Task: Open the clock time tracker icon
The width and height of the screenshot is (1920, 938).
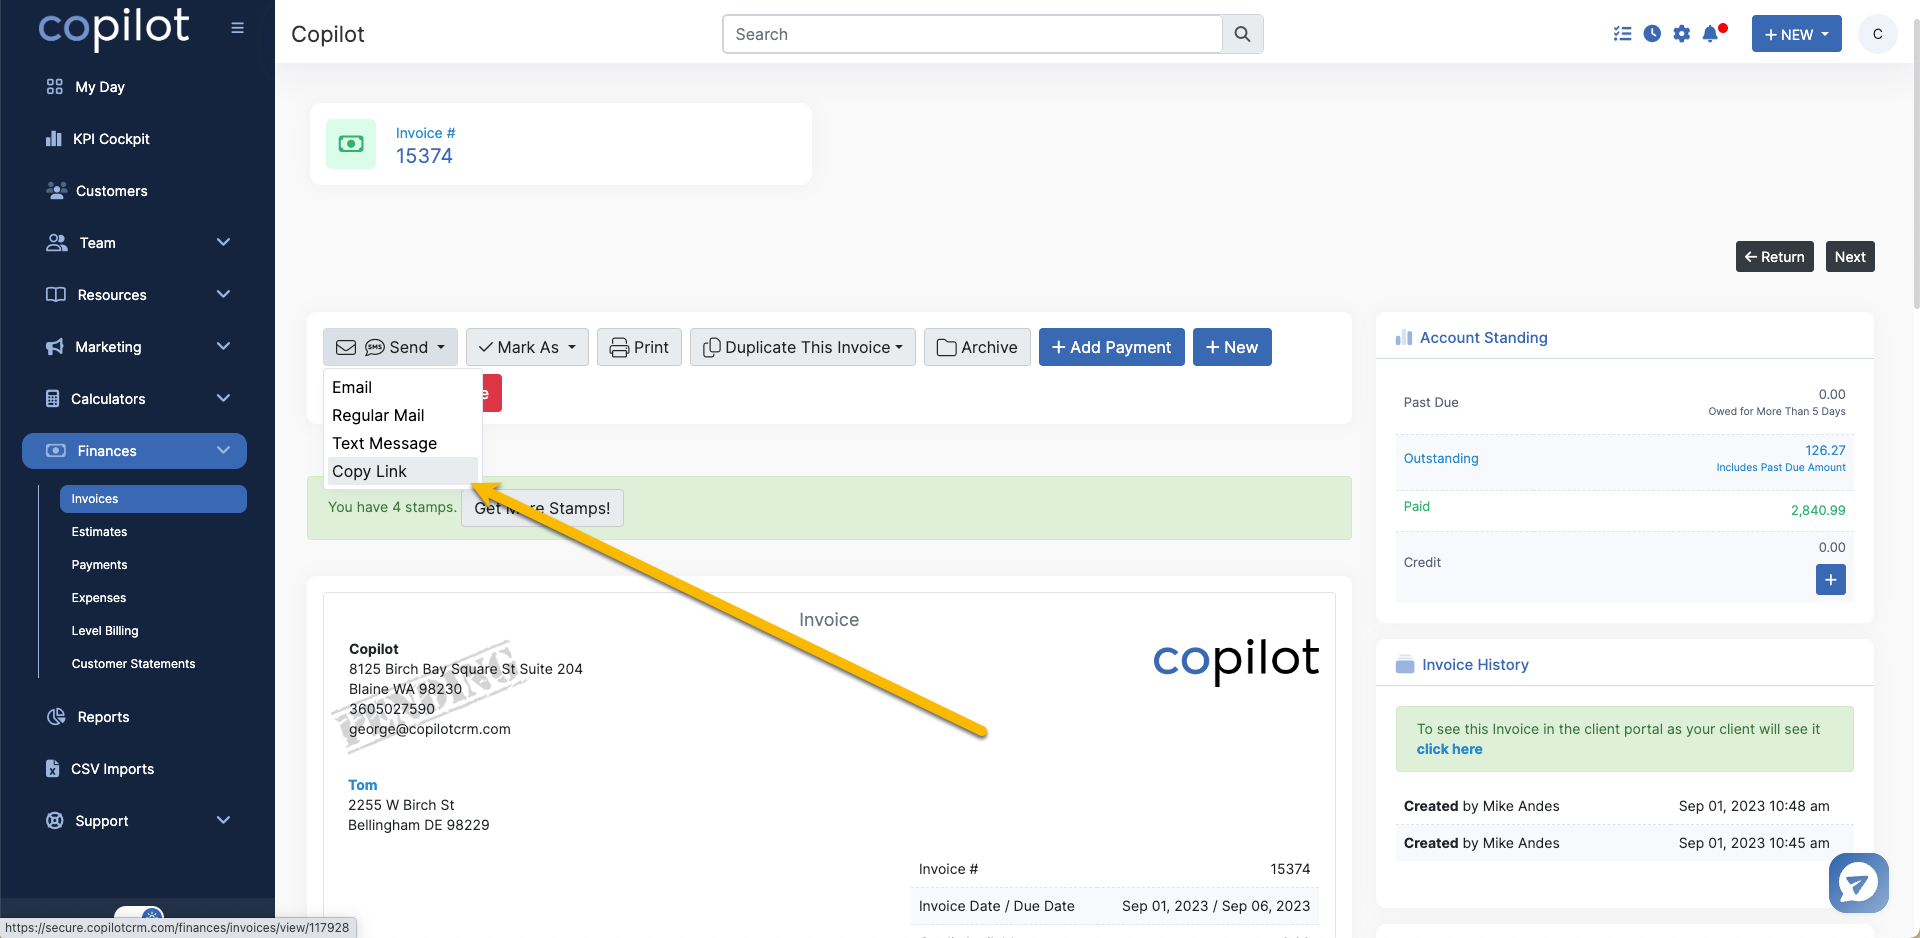Action: click(1652, 34)
